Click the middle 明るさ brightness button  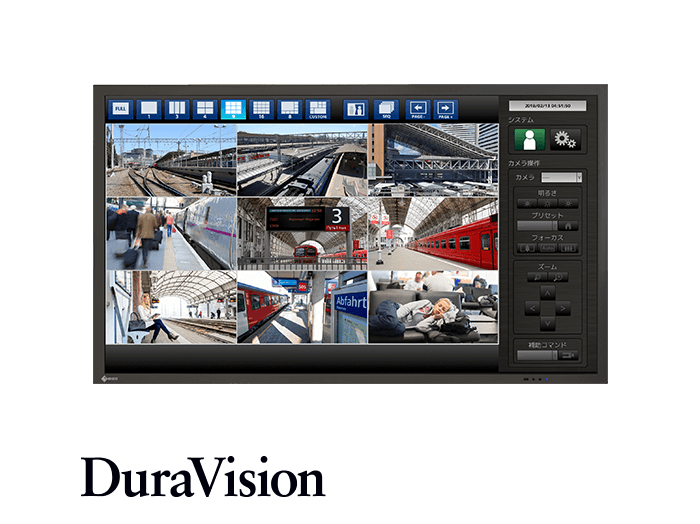point(547,204)
